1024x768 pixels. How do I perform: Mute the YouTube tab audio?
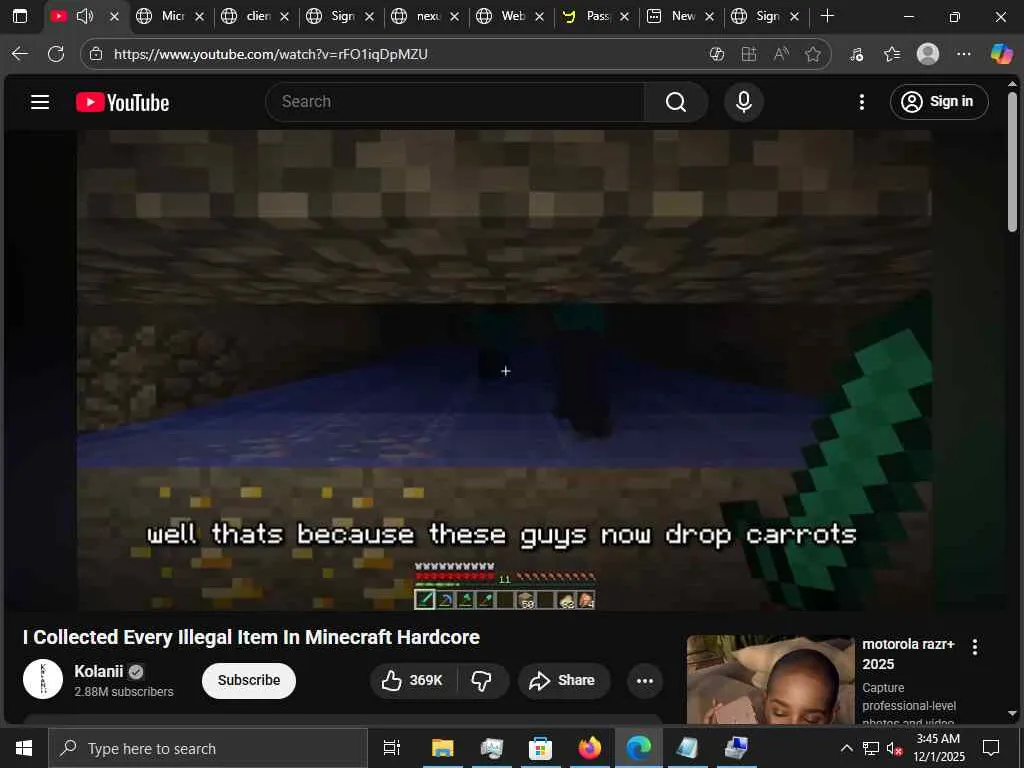coord(85,16)
